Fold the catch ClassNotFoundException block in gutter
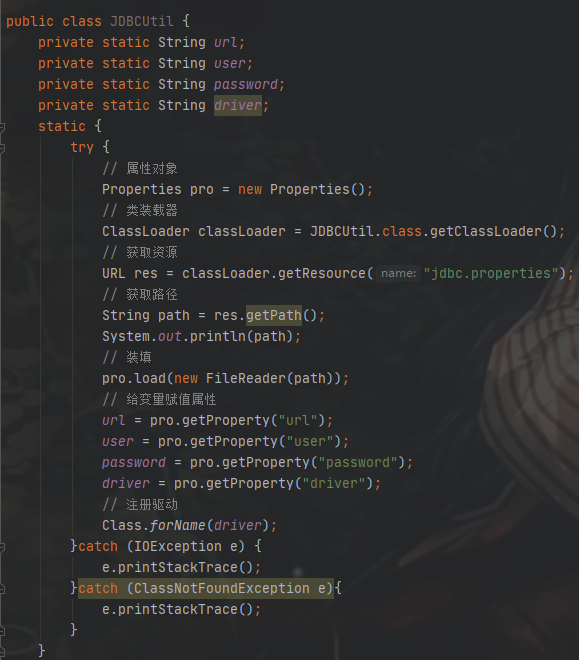The width and height of the screenshot is (579, 660). [x=2, y=588]
